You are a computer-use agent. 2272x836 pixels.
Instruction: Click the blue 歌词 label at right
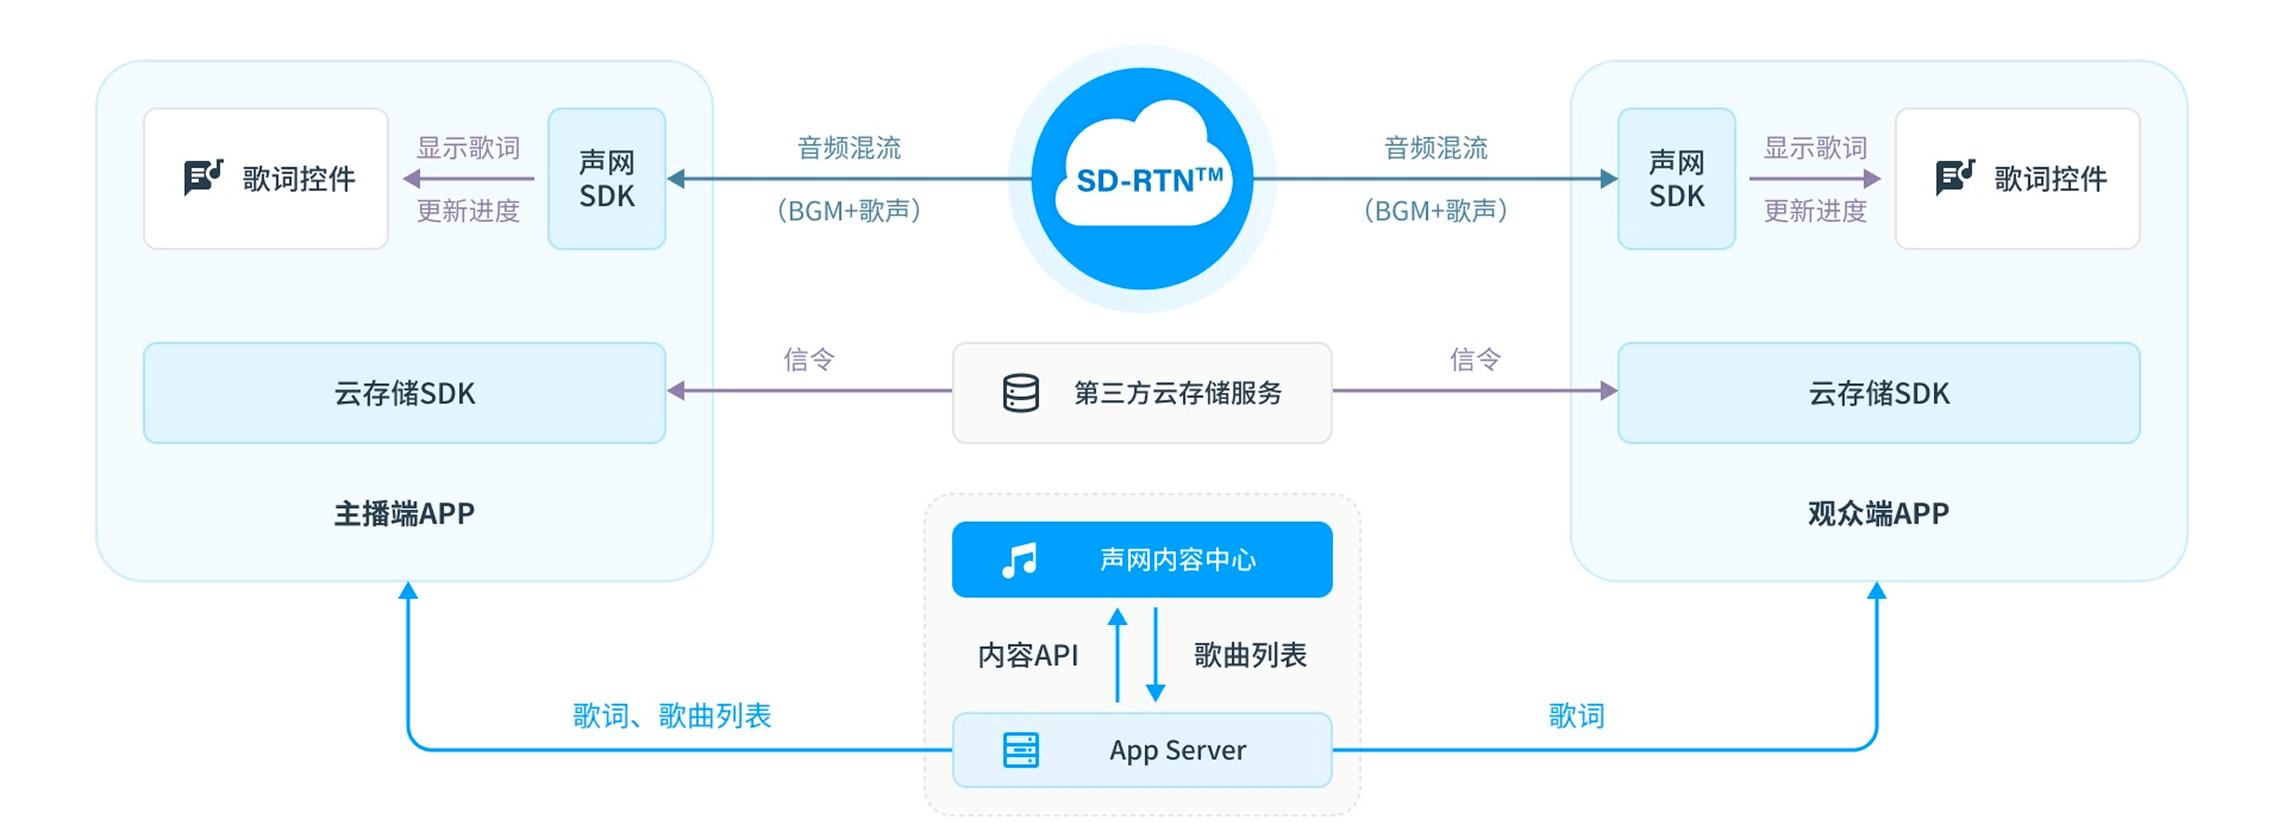click(x=1577, y=716)
